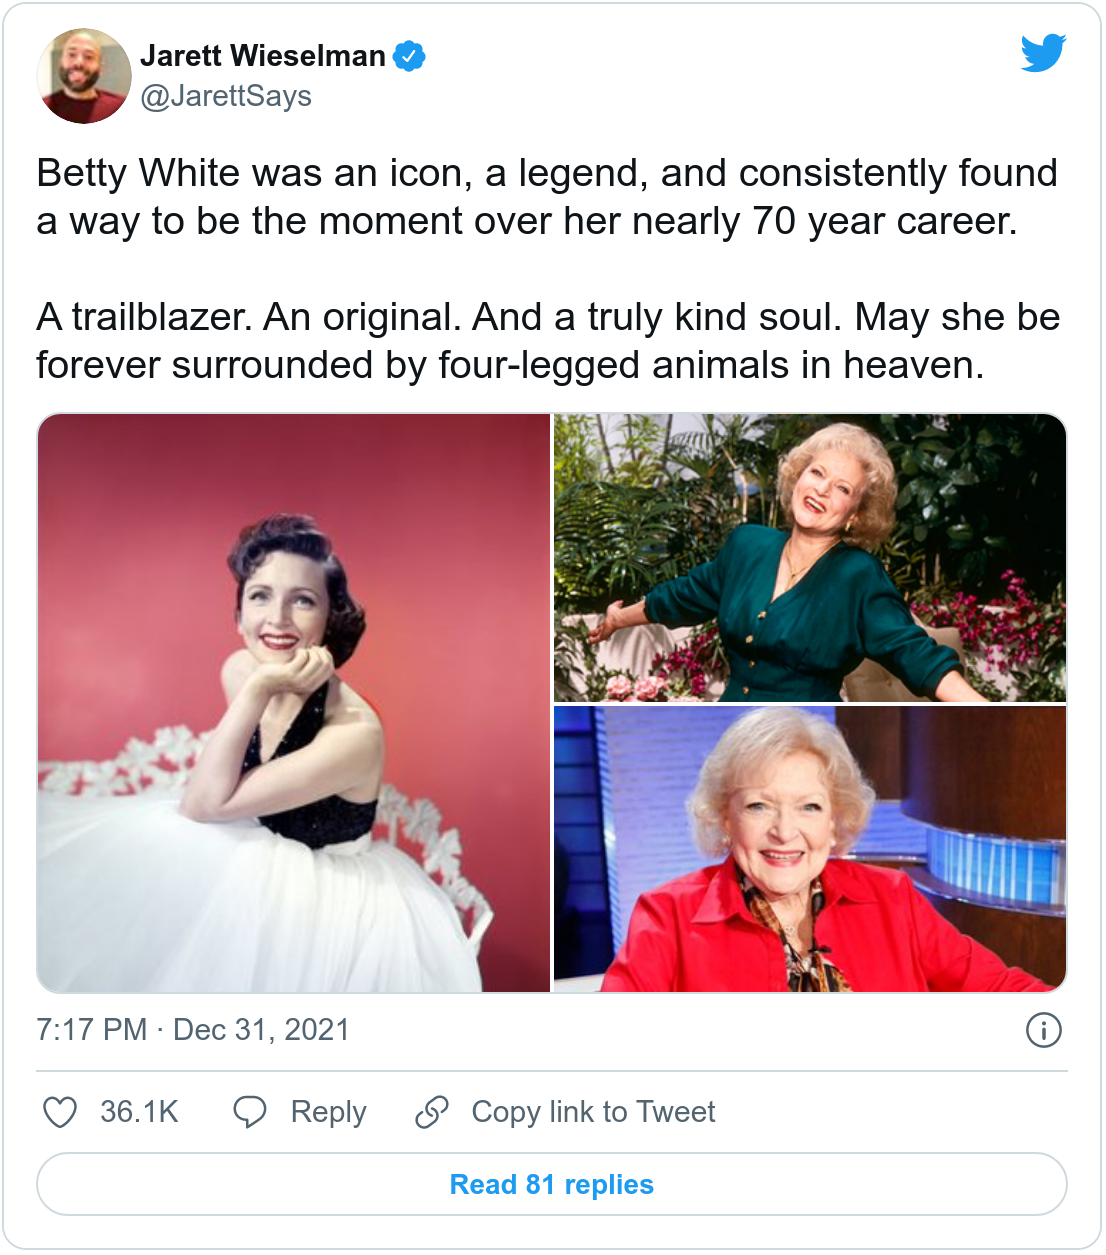Image resolution: width=1106 pixels, height=1255 pixels.
Task: Click the Twitter bird logo
Action: click(1043, 53)
